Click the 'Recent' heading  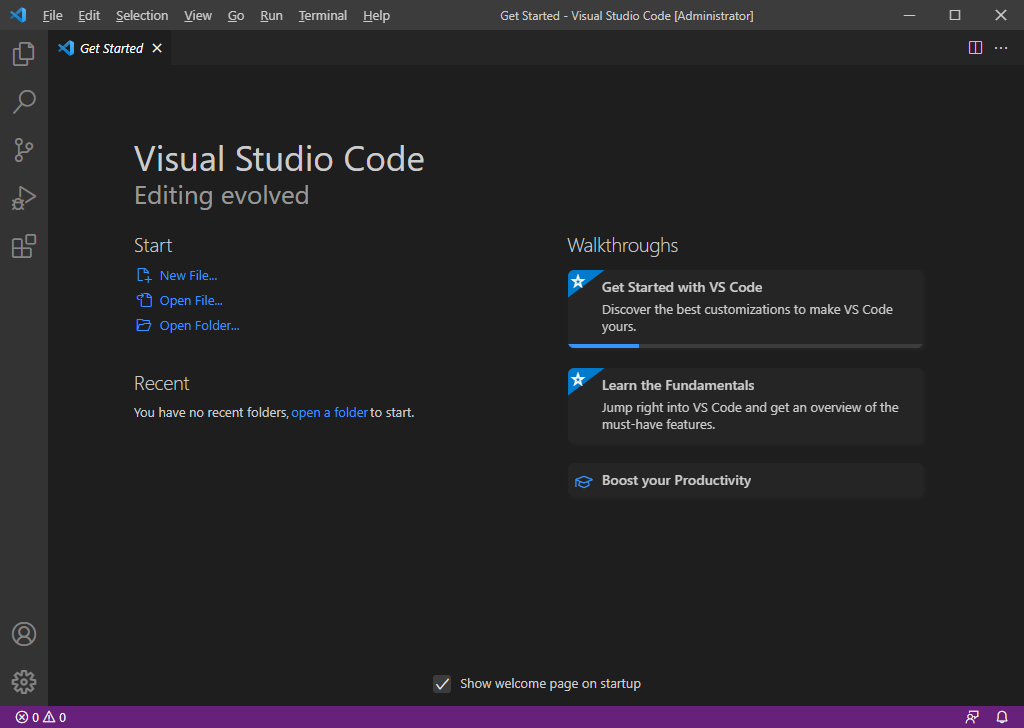point(161,383)
